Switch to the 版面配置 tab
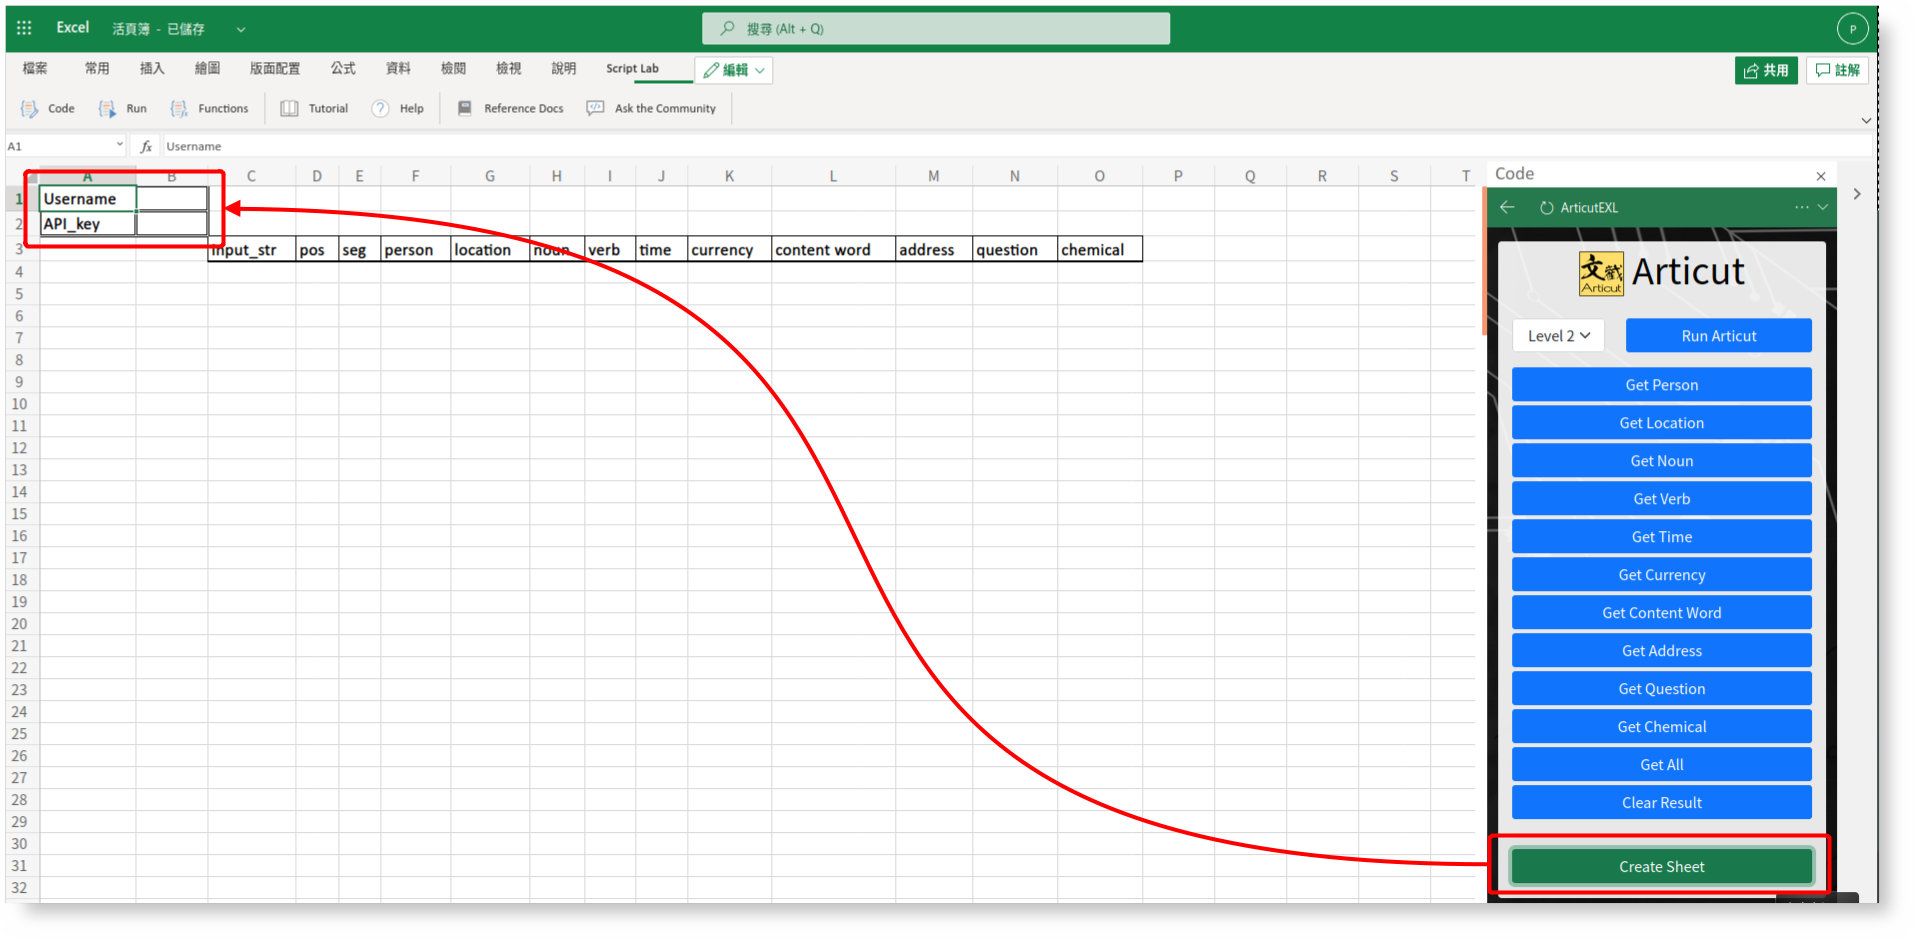This screenshot has width=1914, height=938. coord(275,68)
